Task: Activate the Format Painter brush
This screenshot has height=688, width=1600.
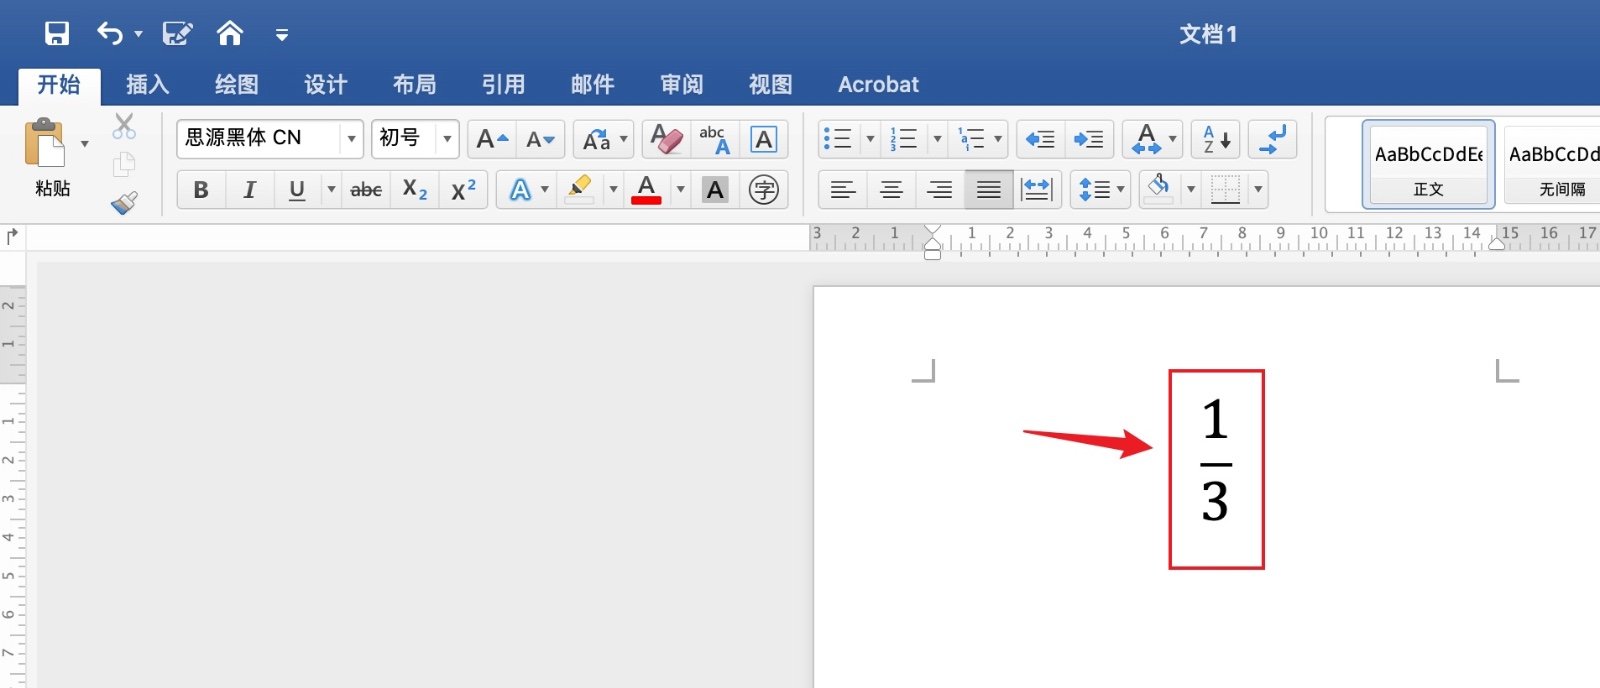Action: (124, 203)
